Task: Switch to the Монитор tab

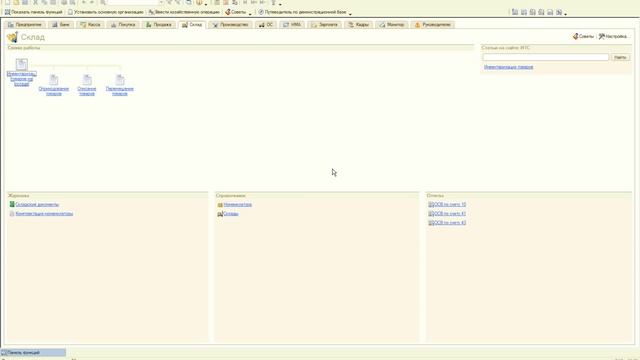Action: pos(391,25)
